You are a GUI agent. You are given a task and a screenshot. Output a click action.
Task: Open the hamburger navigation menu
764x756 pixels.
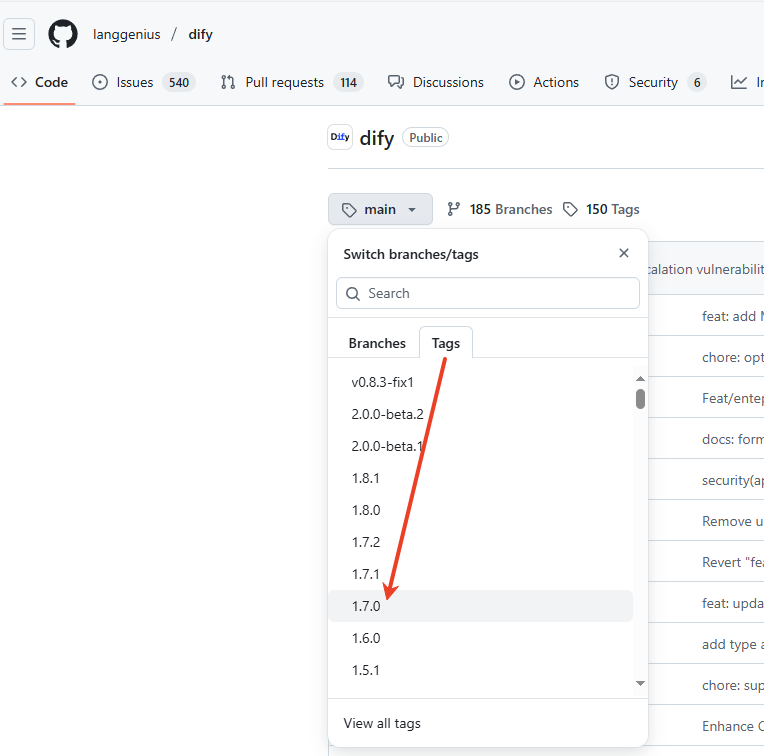pos(19,34)
